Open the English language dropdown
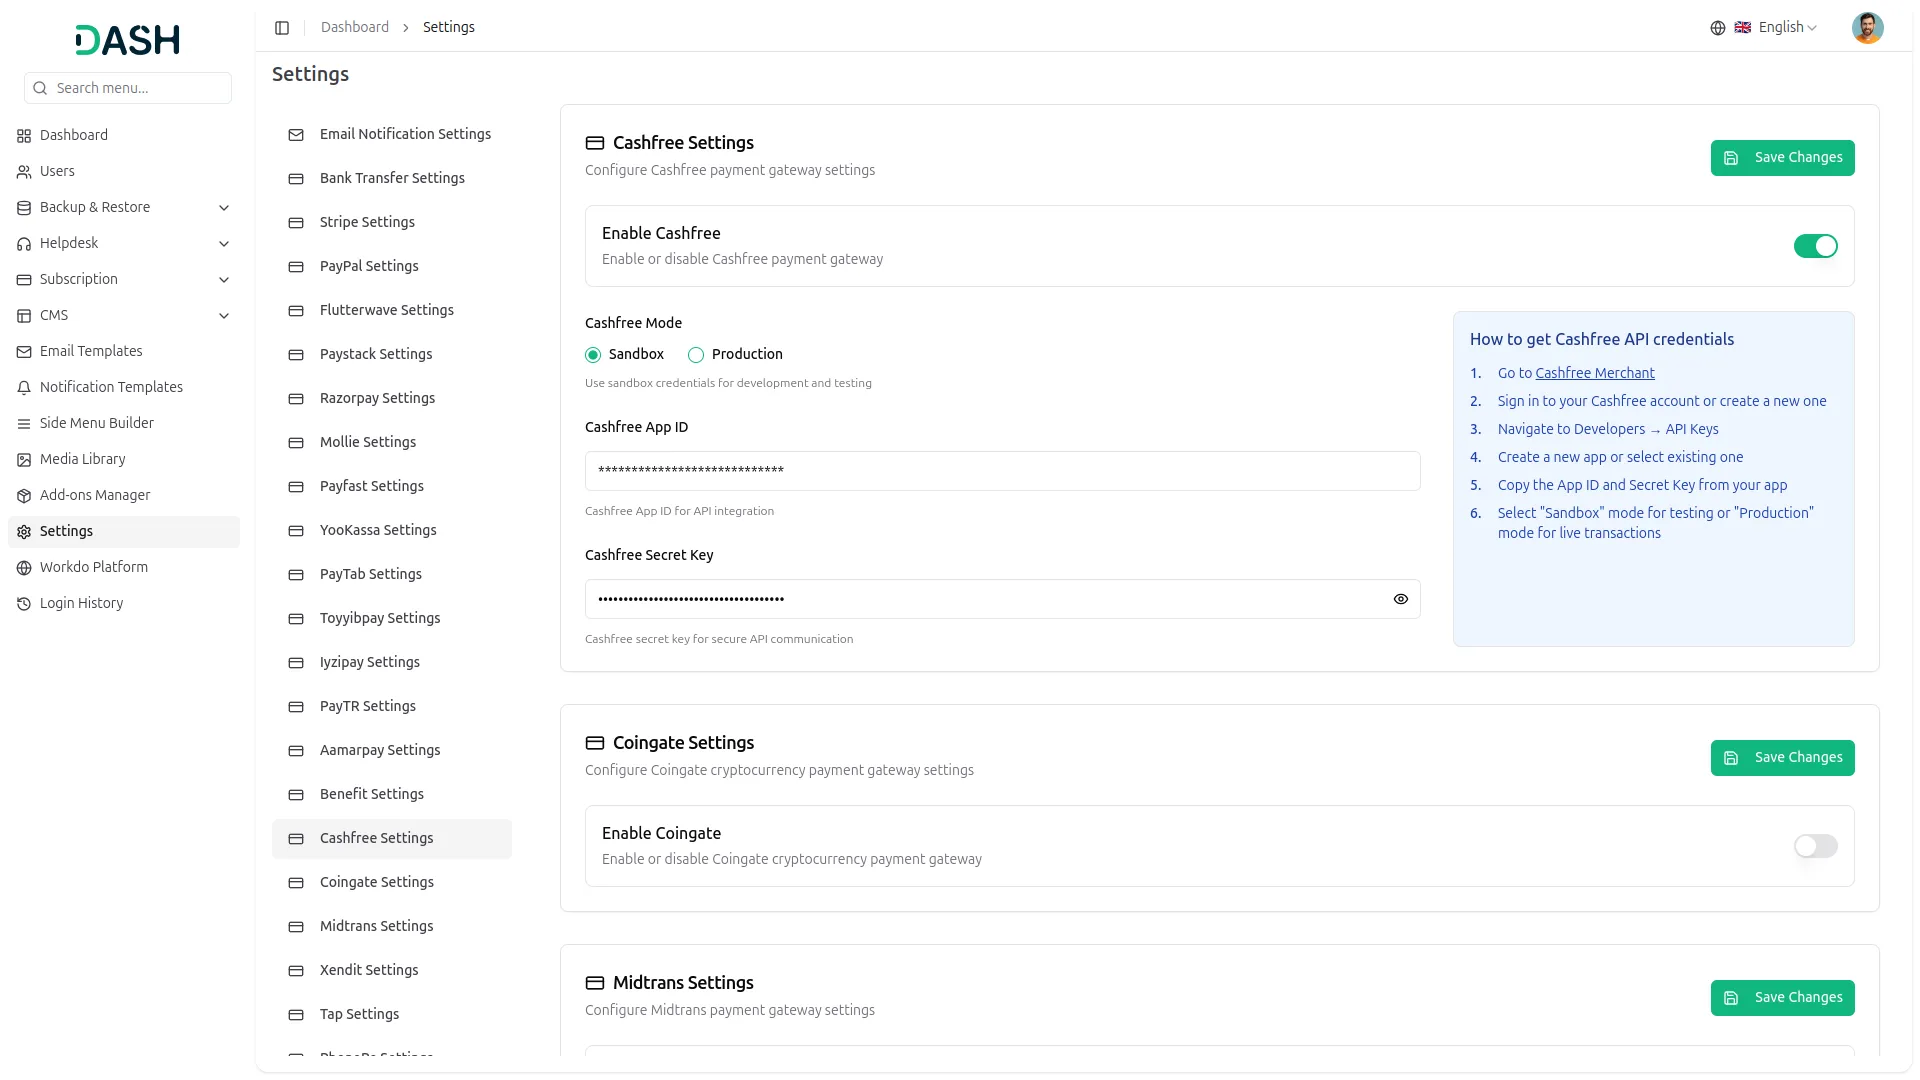Viewport: 1920px width, 1080px height. click(x=1776, y=28)
